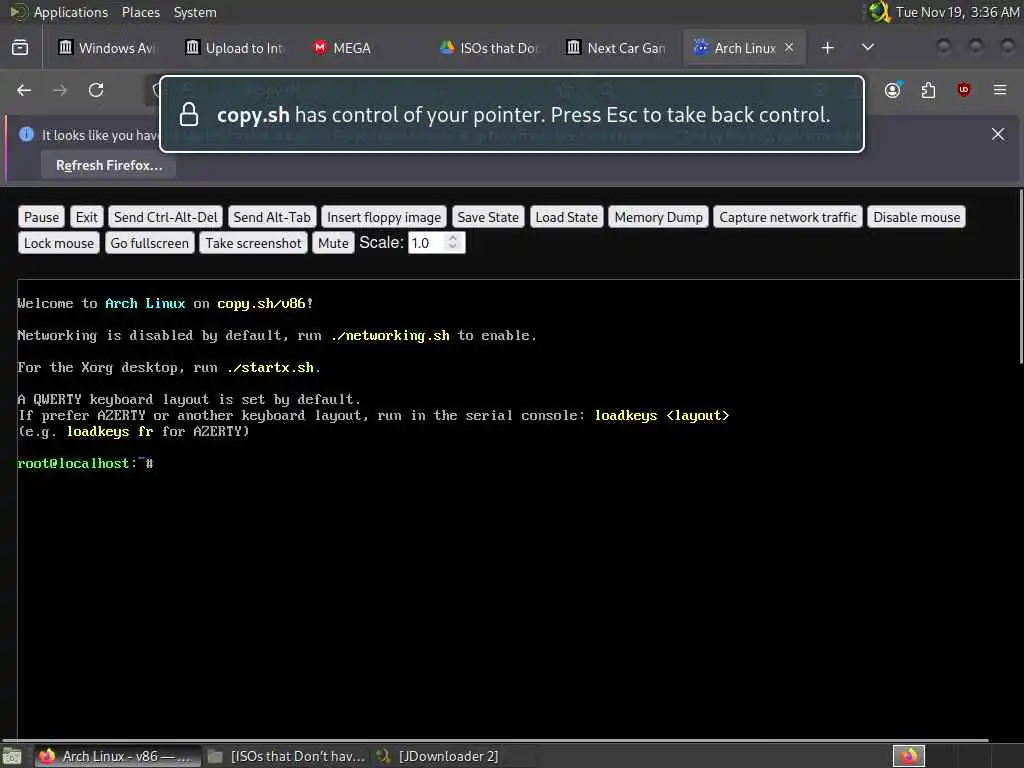Viewport: 1024px width, 768px height.
Task: Click the date and time clock
Action: pos(957,12)
